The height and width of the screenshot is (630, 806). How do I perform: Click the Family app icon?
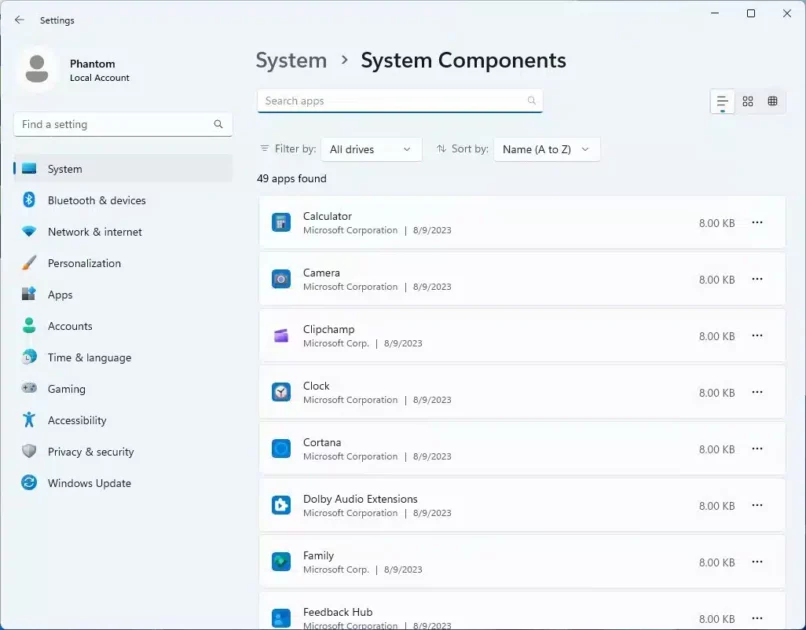(x=281, y=562)
